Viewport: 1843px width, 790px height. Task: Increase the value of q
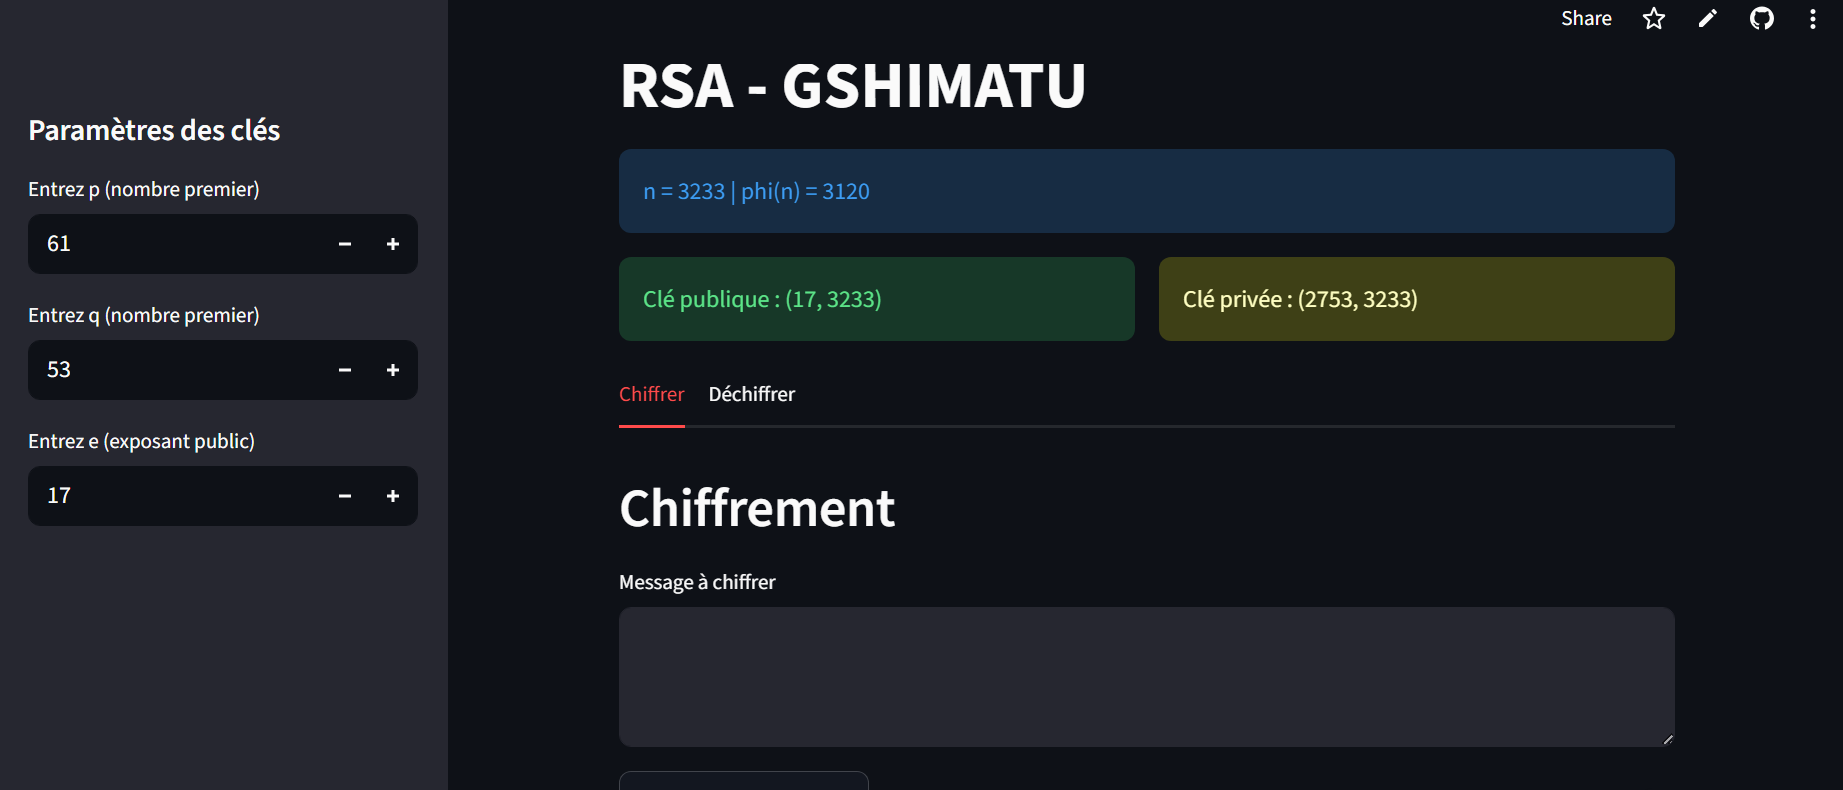393,370
